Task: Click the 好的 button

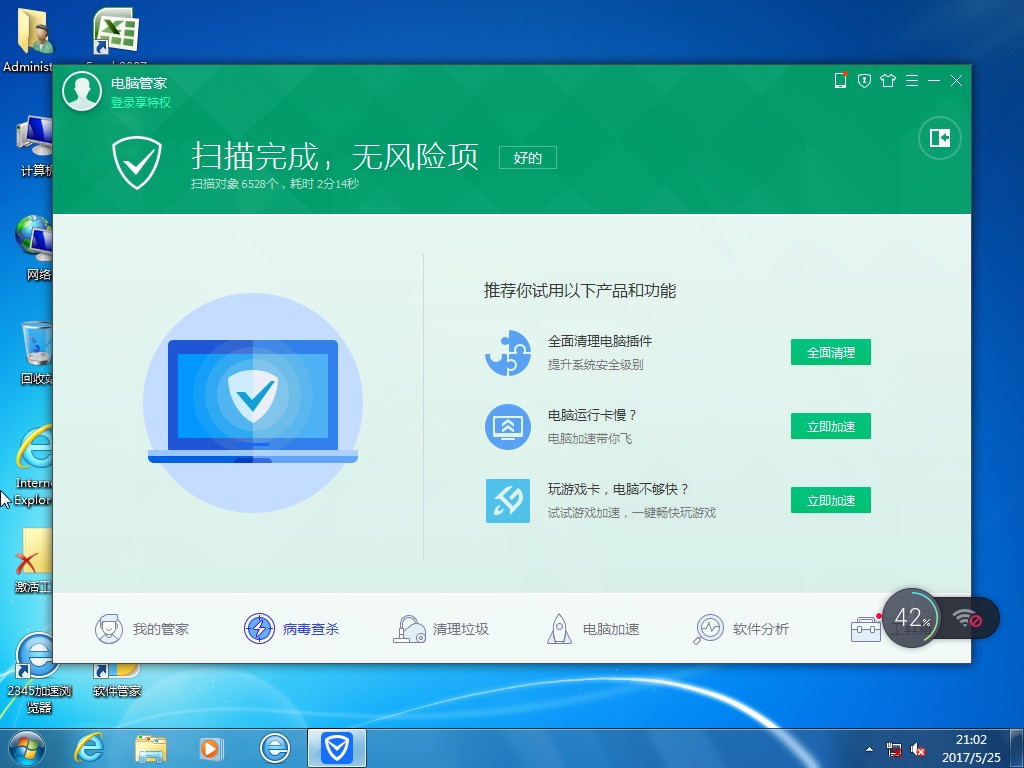Action: click(x=528, y=157)
